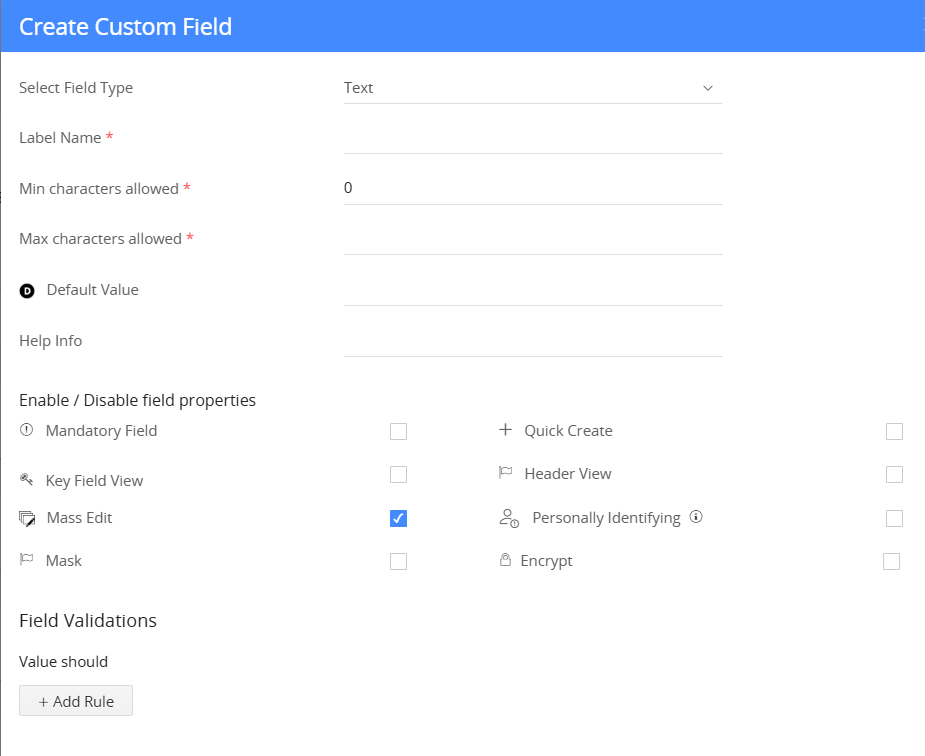Screen dimensions: 925x756
Task: Click the Quick Create plus icon
Action: coord(505,431)
